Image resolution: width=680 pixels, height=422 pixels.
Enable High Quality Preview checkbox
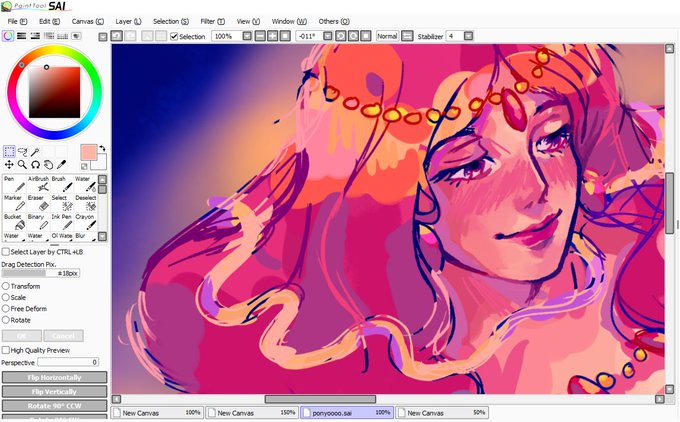[6, 350]
